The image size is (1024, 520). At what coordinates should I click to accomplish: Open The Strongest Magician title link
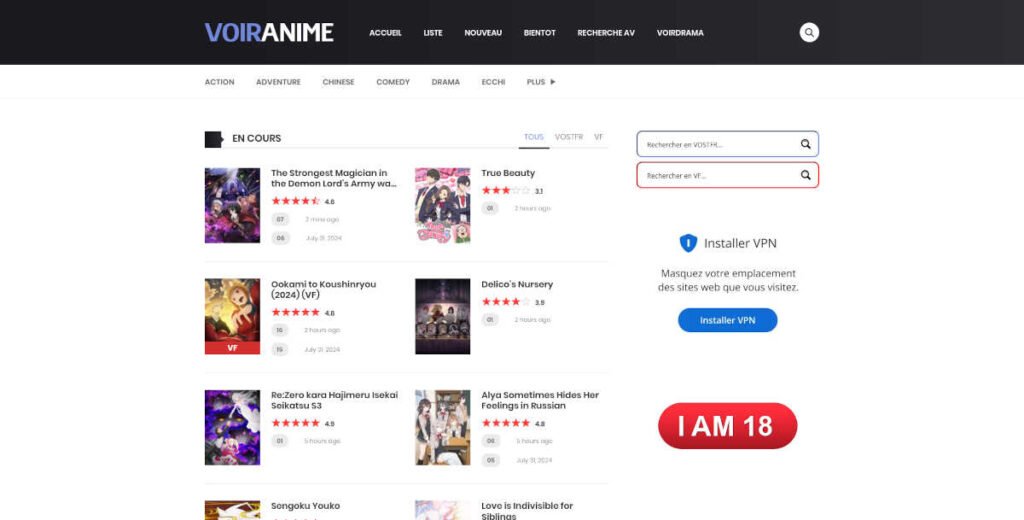coord(334,178)
